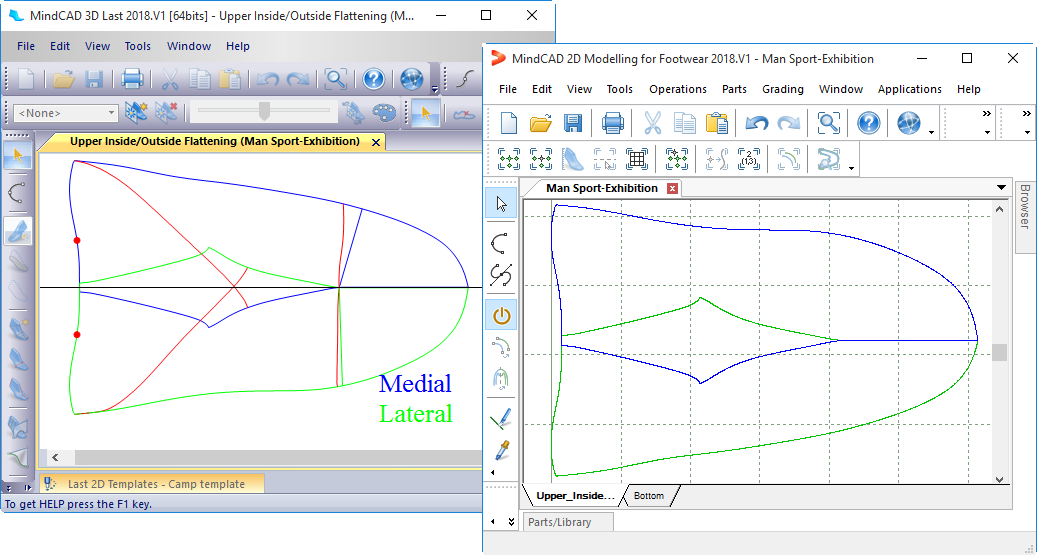The width and height of the screenshot is (1037, 555).
Task: Open dropdown arrow beside globe in 2D toolbar
Action: [931, 132]
